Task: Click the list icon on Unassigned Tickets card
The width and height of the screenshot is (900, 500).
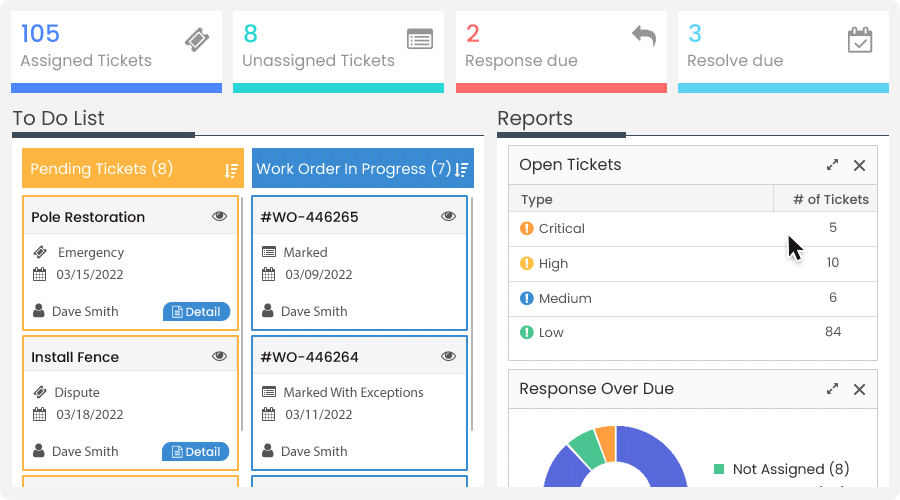Action: [420, 40]
